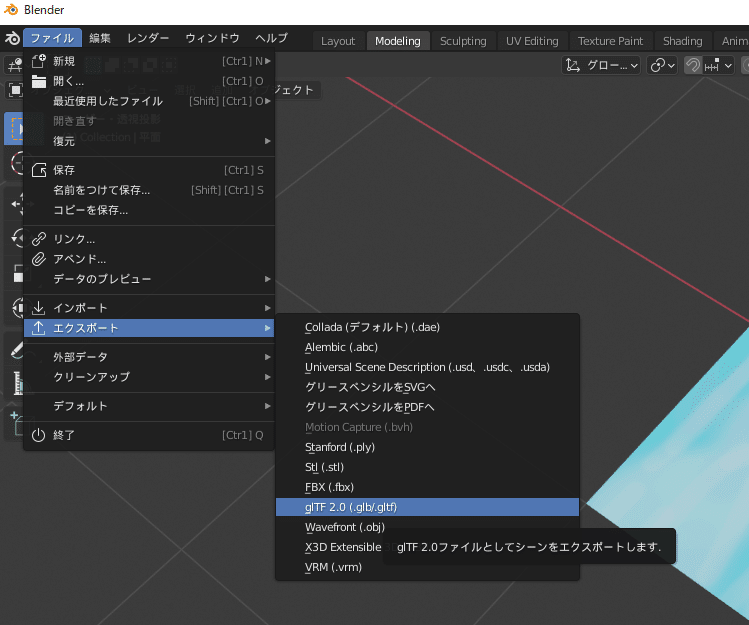
Task: Export as Stanford (.ply)
Action: coord(428,447)
